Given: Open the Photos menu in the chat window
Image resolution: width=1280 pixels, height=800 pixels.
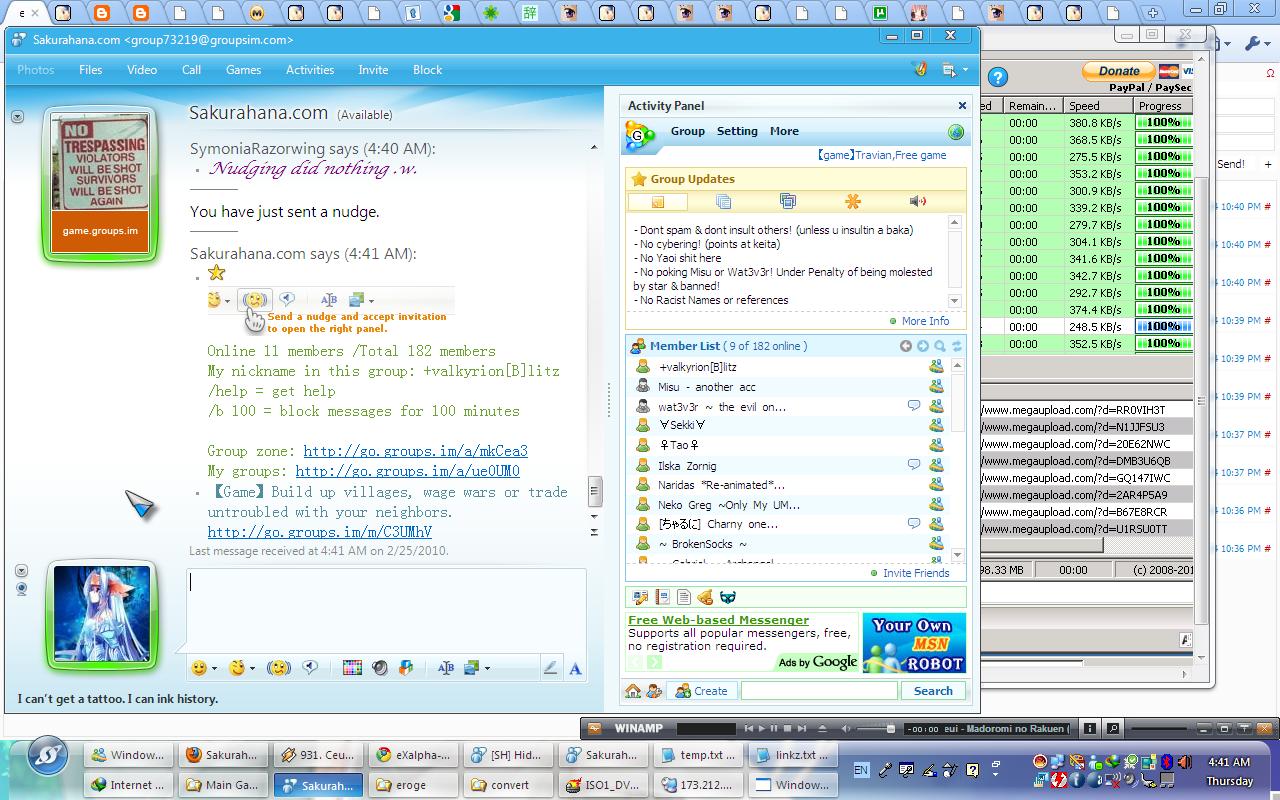Looking at the screenshot, I should 35,70.
